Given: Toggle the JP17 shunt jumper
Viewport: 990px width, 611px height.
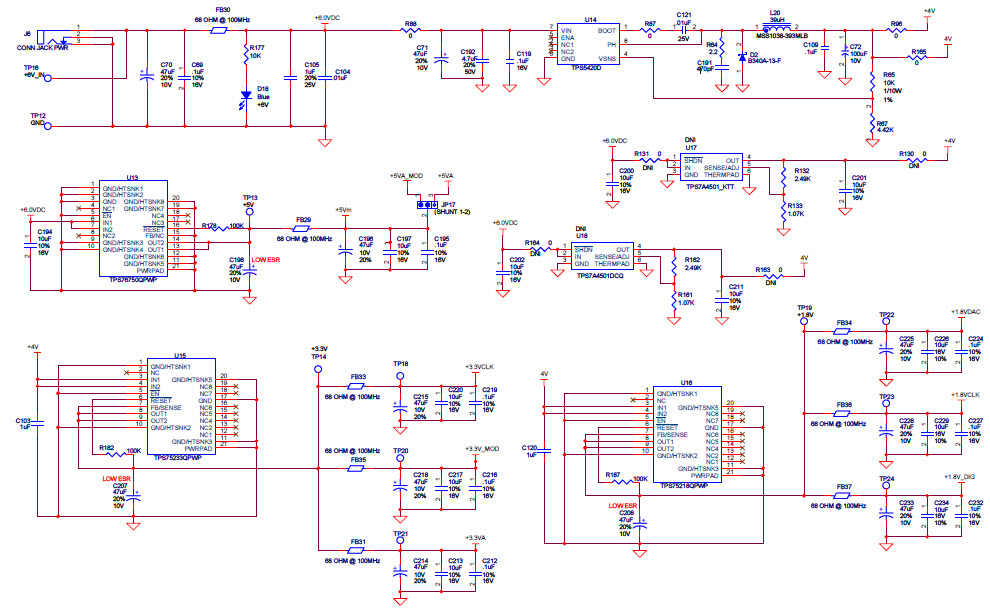Looking at the screenshot, I should click(425, 205).
